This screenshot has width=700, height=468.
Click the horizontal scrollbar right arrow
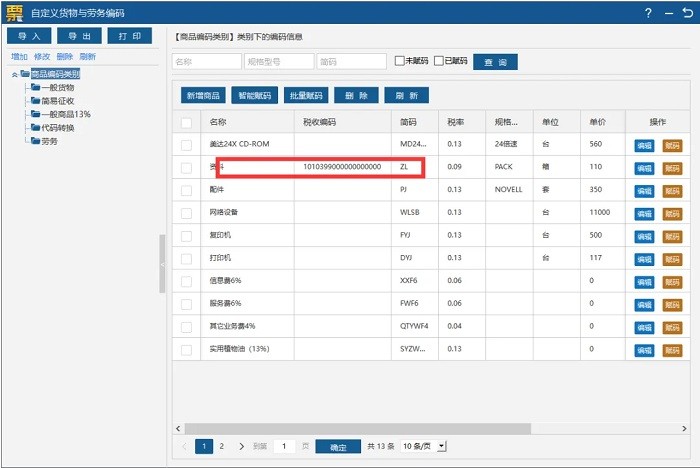[686, 428]
